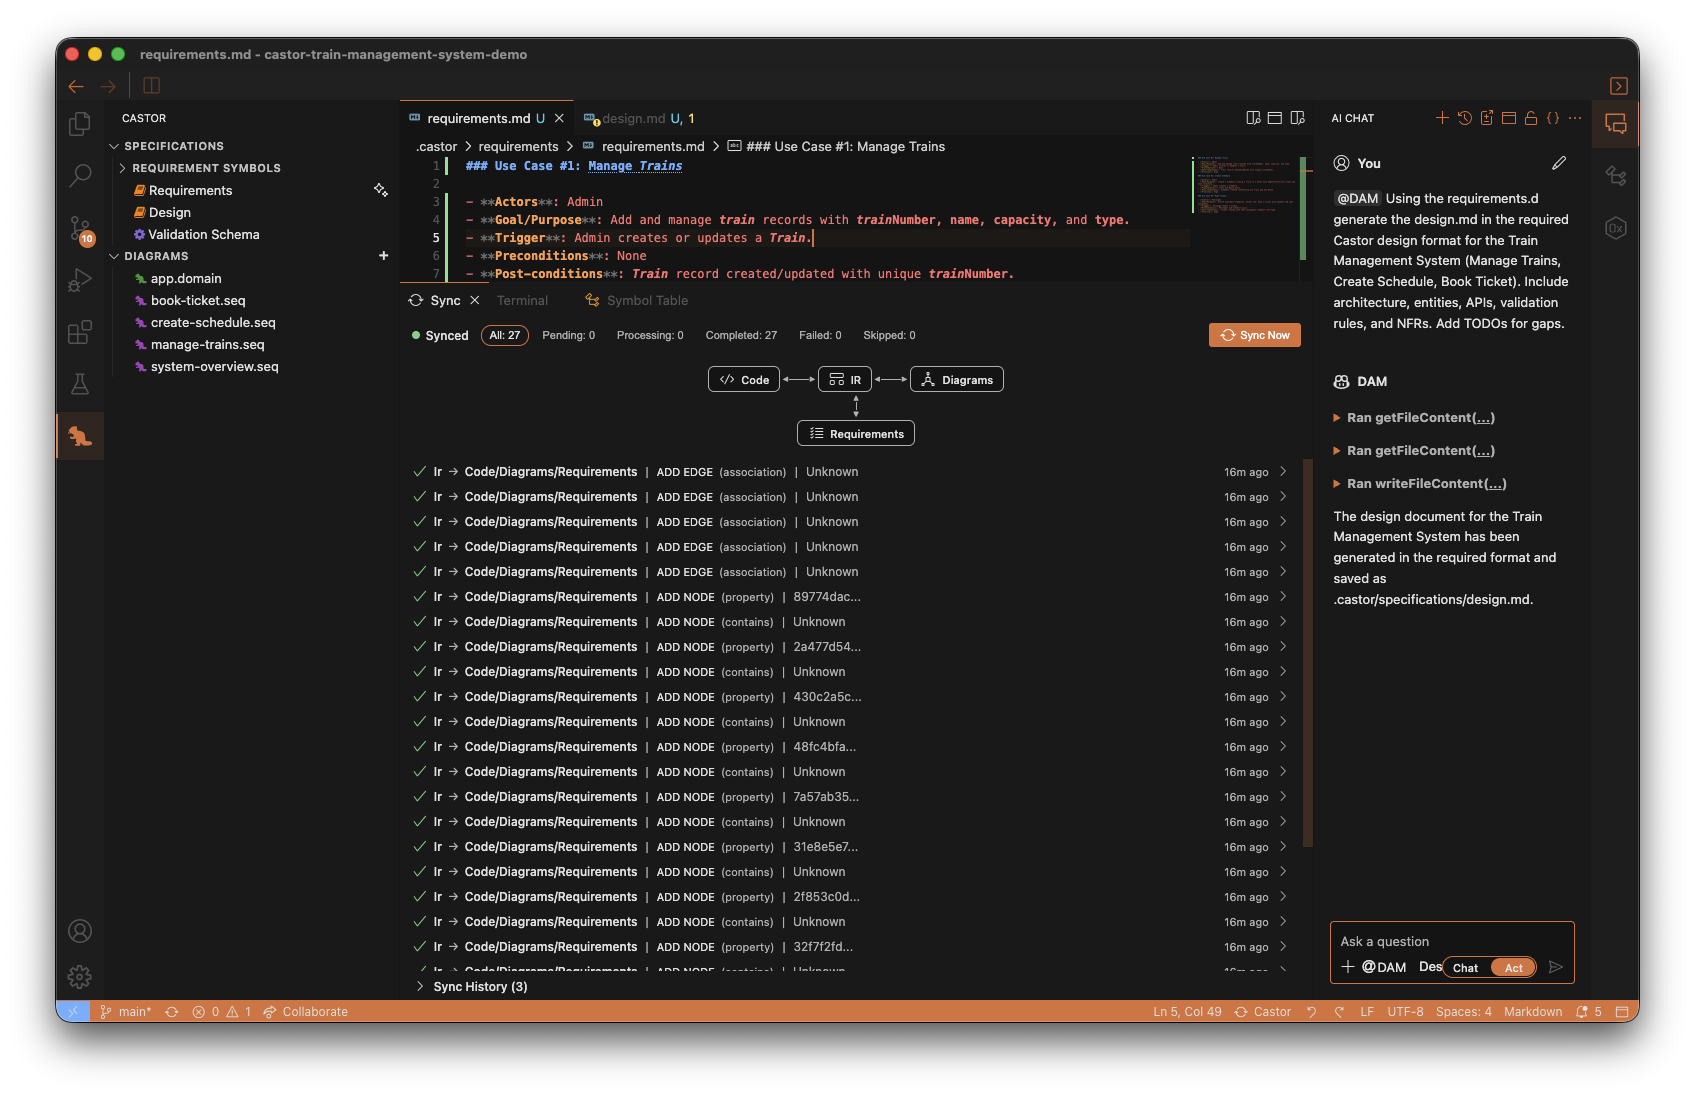The width and height of the screenshot is (1695, 1096).
Task: Switch to the design.md tab
Action: pos(633,118)
